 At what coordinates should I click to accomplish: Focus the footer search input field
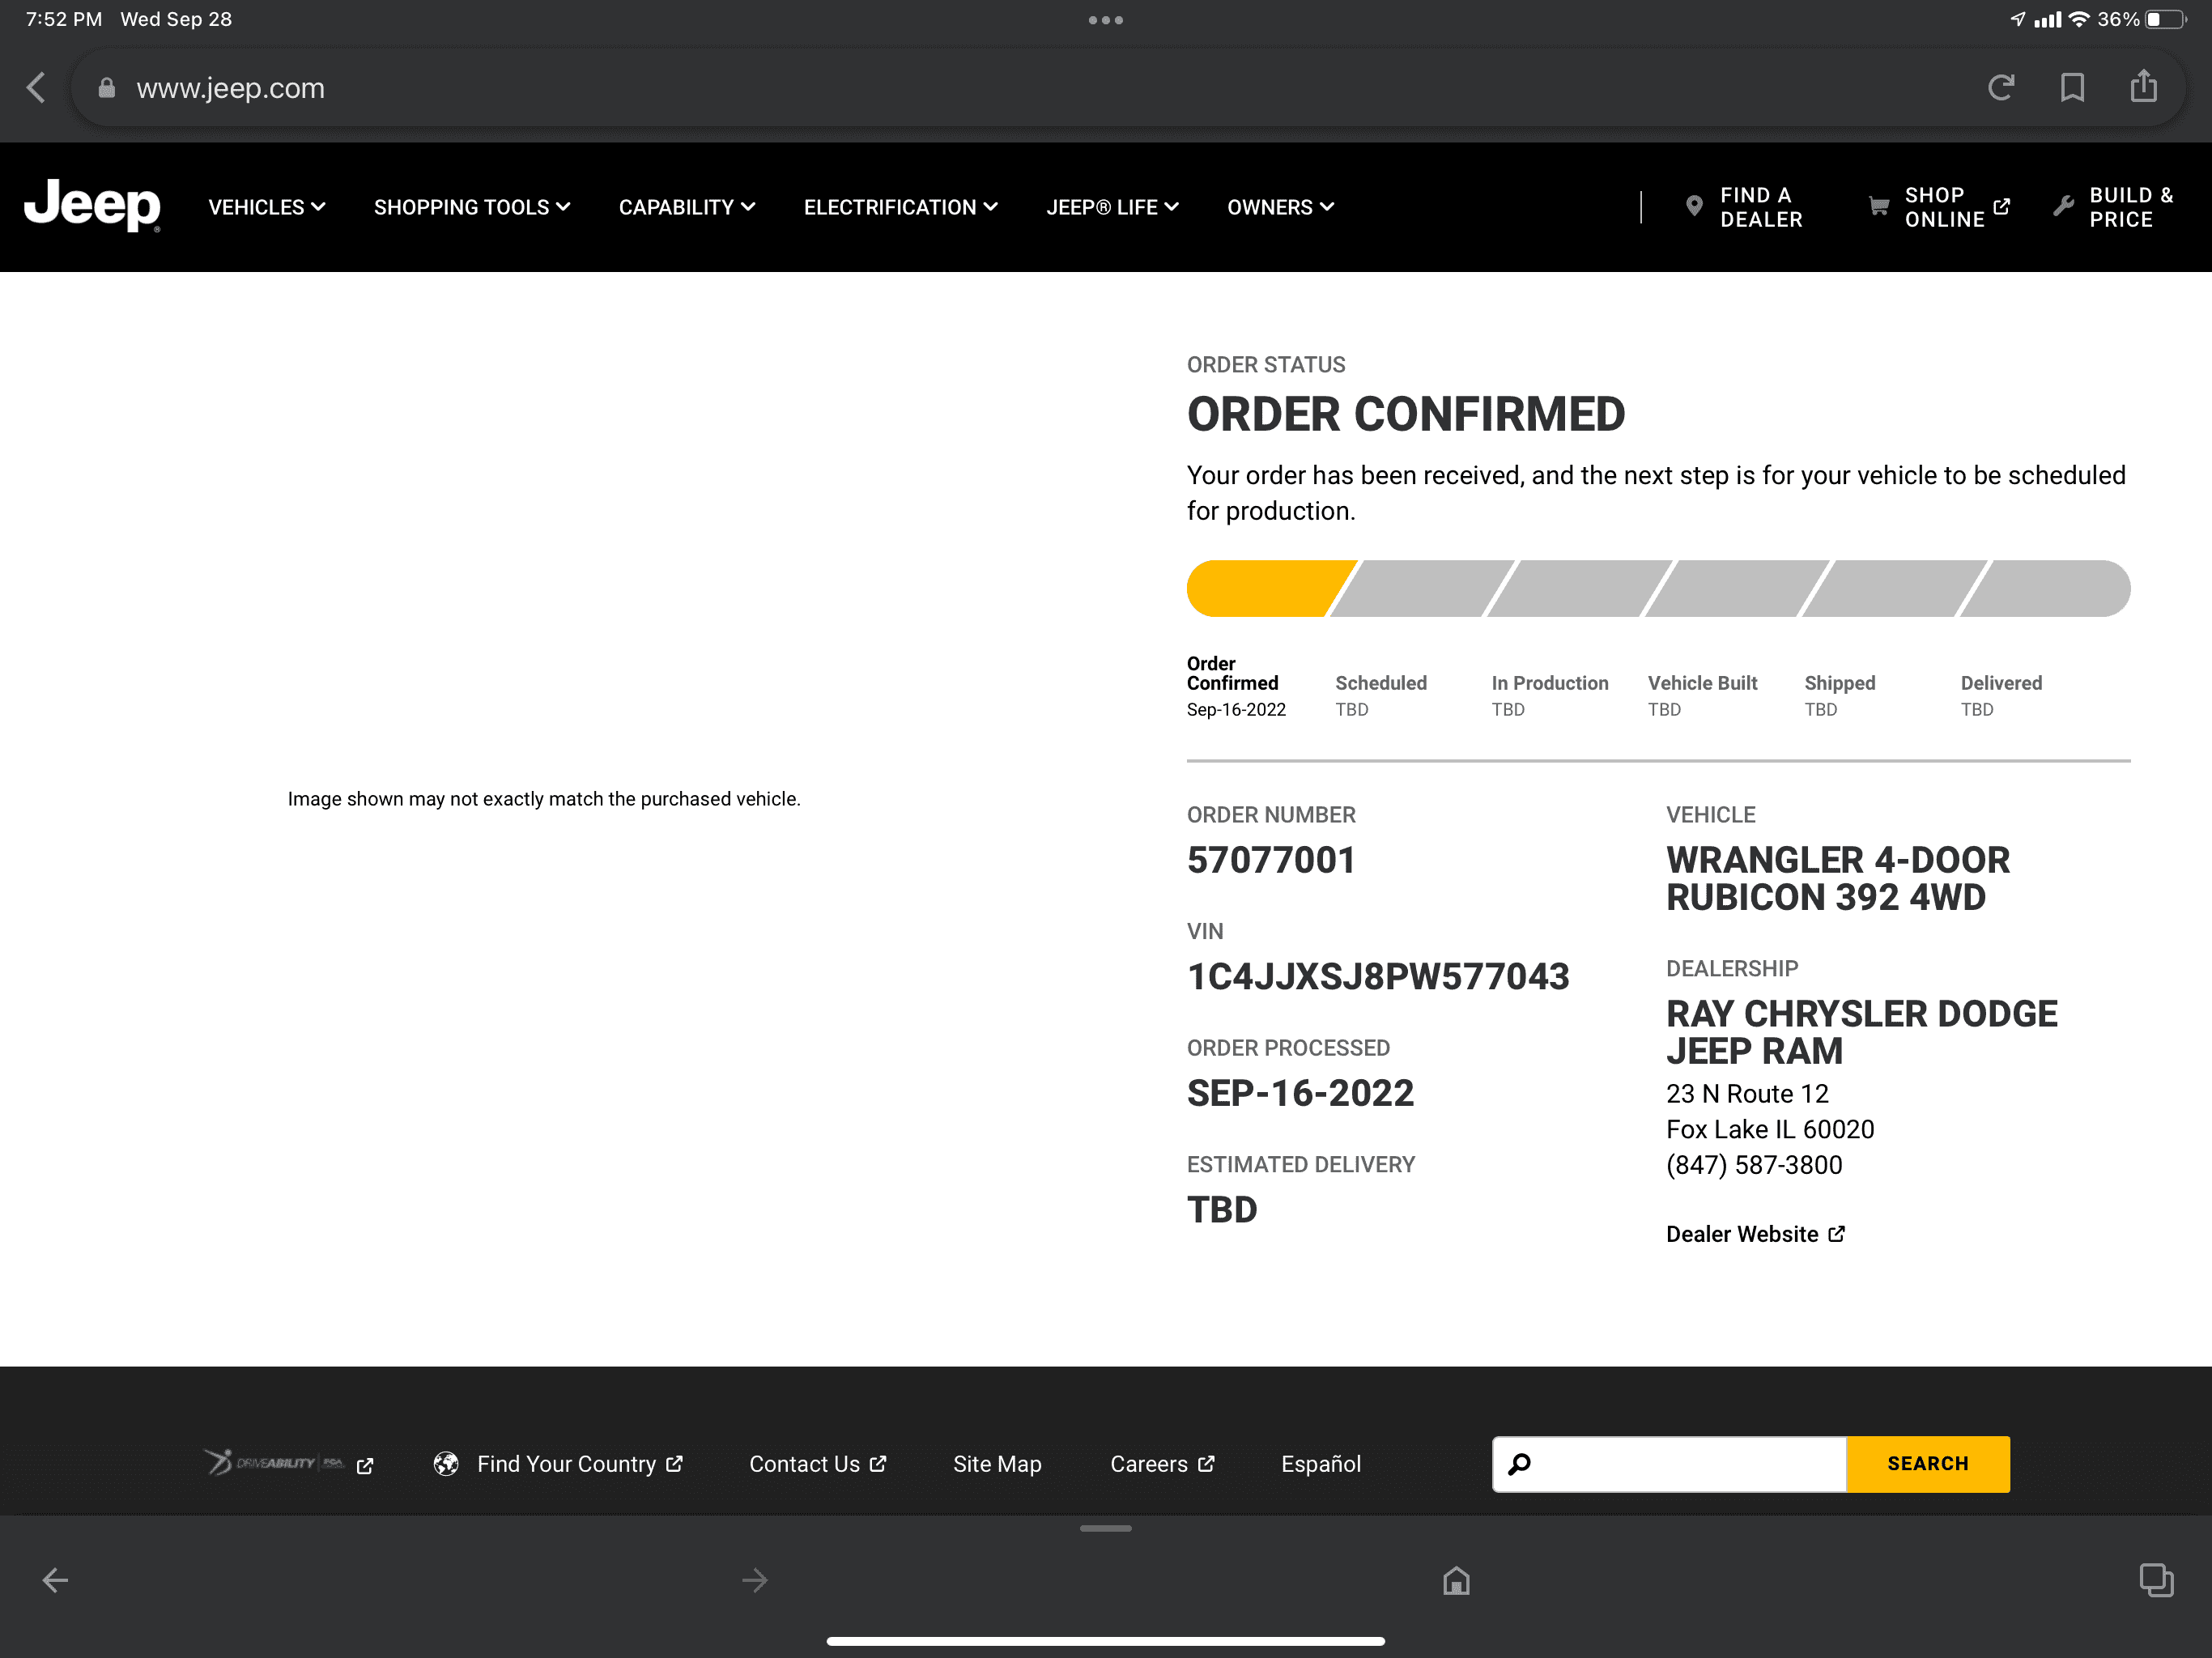[x=1670, y=1464]
